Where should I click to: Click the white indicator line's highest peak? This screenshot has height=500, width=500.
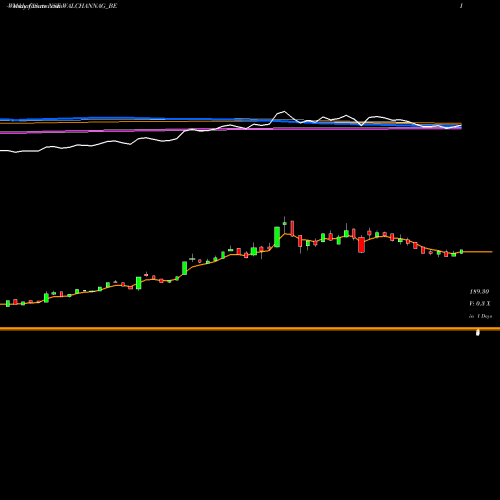coord(284,112)
